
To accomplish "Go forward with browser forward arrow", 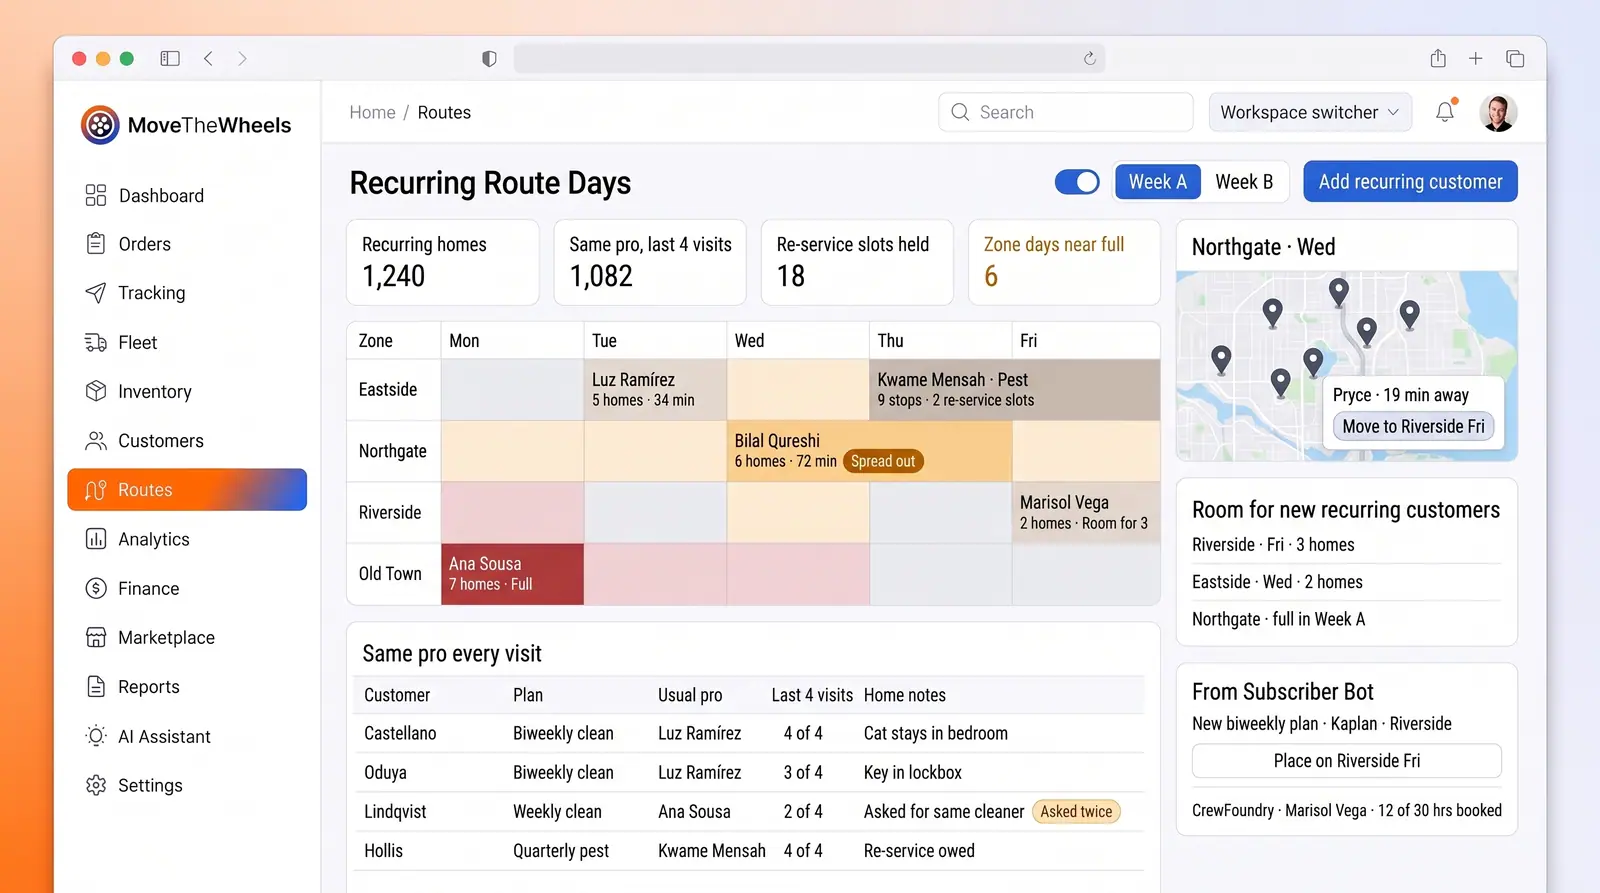I will (242, 59).
